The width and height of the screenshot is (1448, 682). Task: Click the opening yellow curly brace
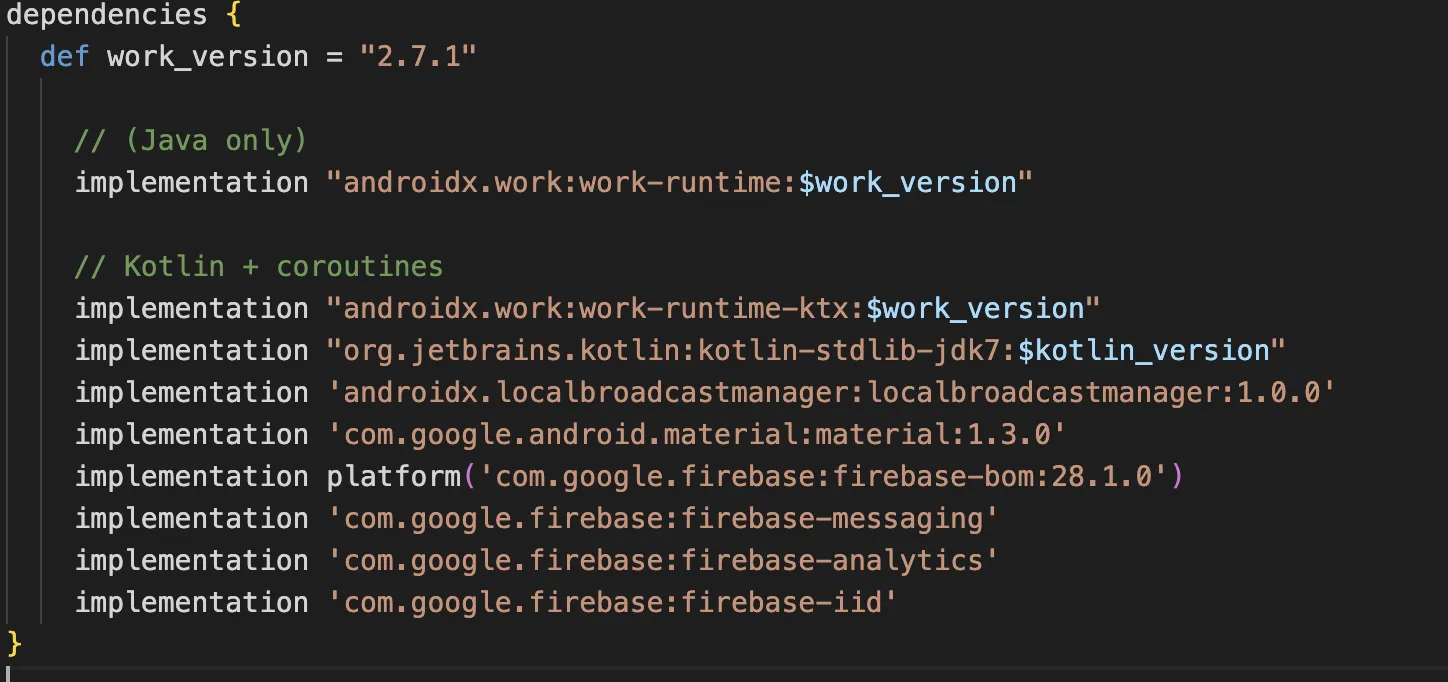pos(234,16)
